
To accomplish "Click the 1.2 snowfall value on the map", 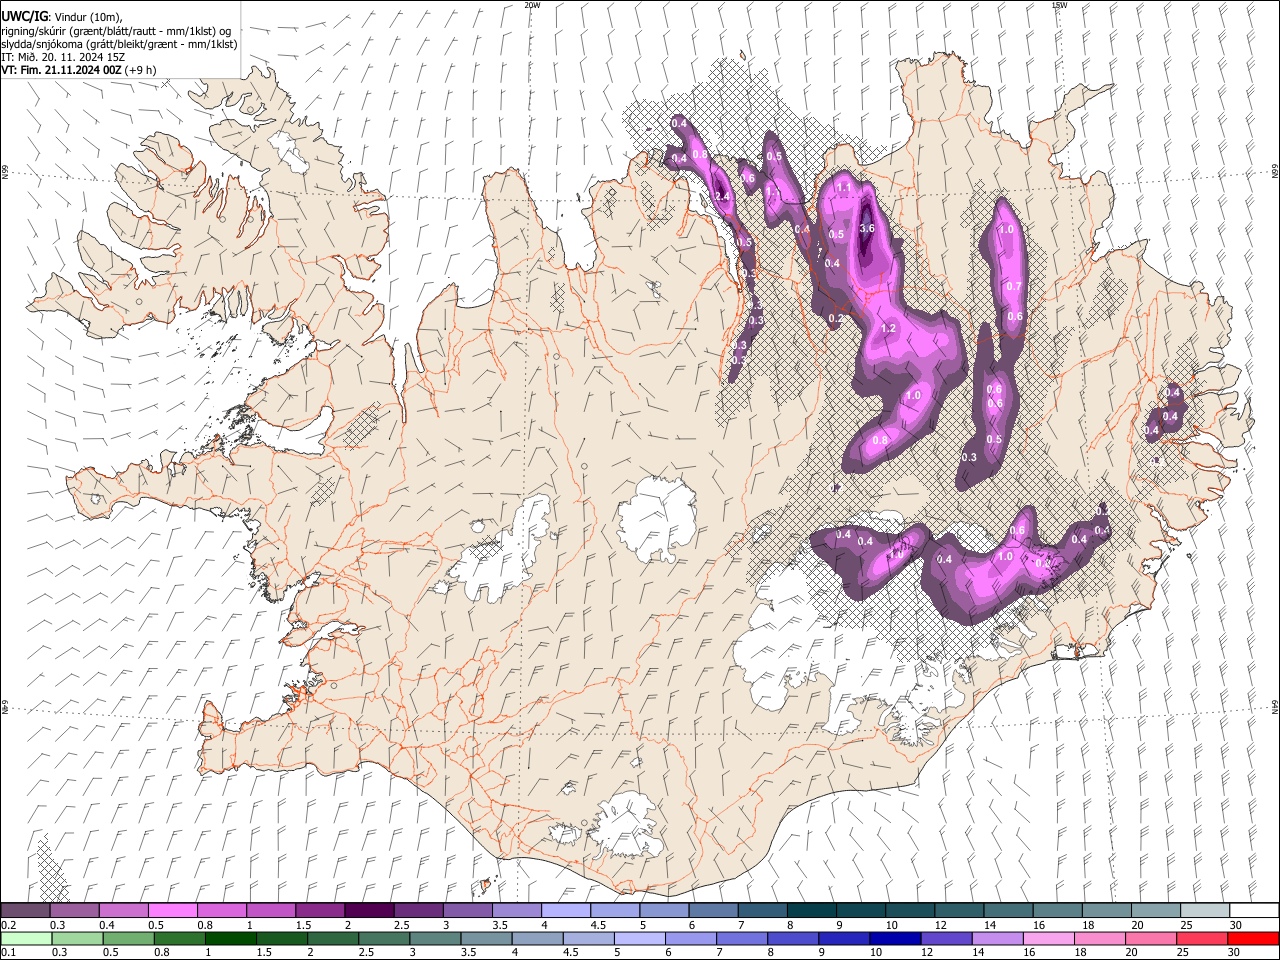I will pyautogui.click(x=888, y=328).
